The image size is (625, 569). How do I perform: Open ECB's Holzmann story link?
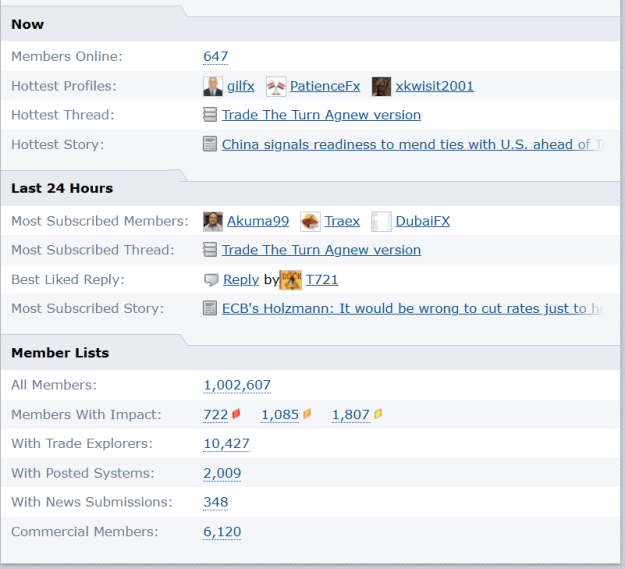tap(414, 308)
